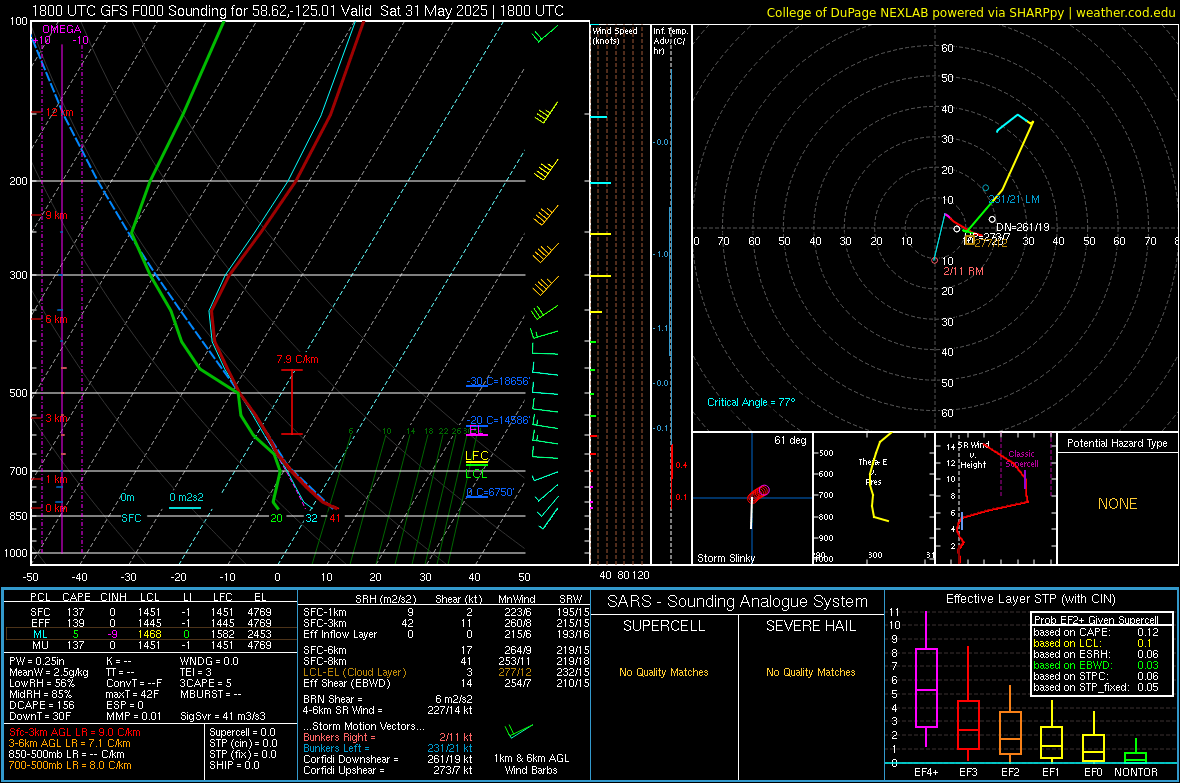The image size is (1180, 783).
Task: Select the ML parcel row
Action: [x=150, y=634]
